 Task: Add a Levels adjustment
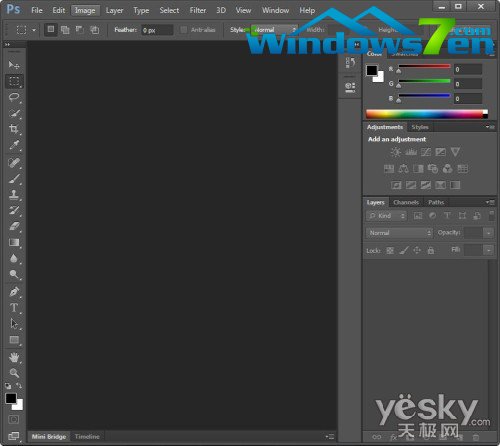coord(411,152)
